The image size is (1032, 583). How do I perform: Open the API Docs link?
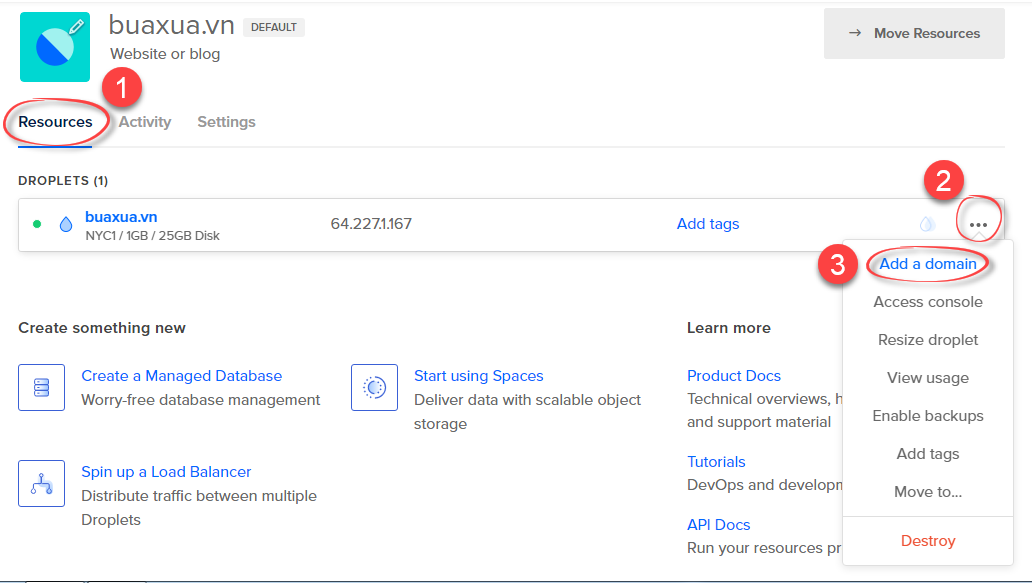[x=719, y=525]
